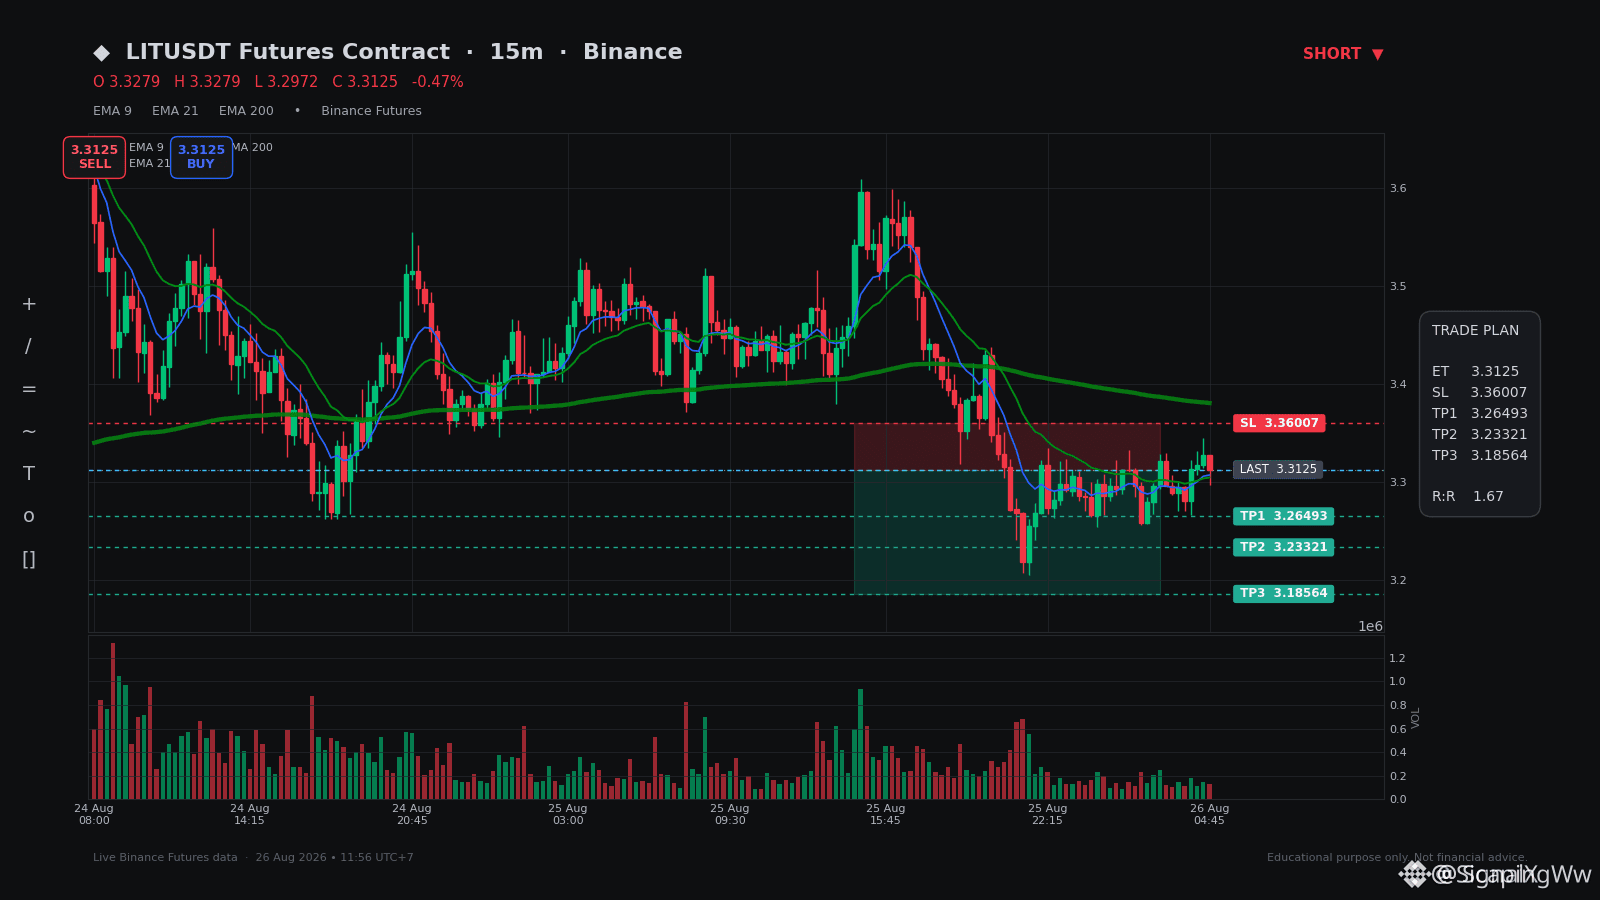The image size is (1600, 900).
Task: Select the text T tool
Action: 29,474
